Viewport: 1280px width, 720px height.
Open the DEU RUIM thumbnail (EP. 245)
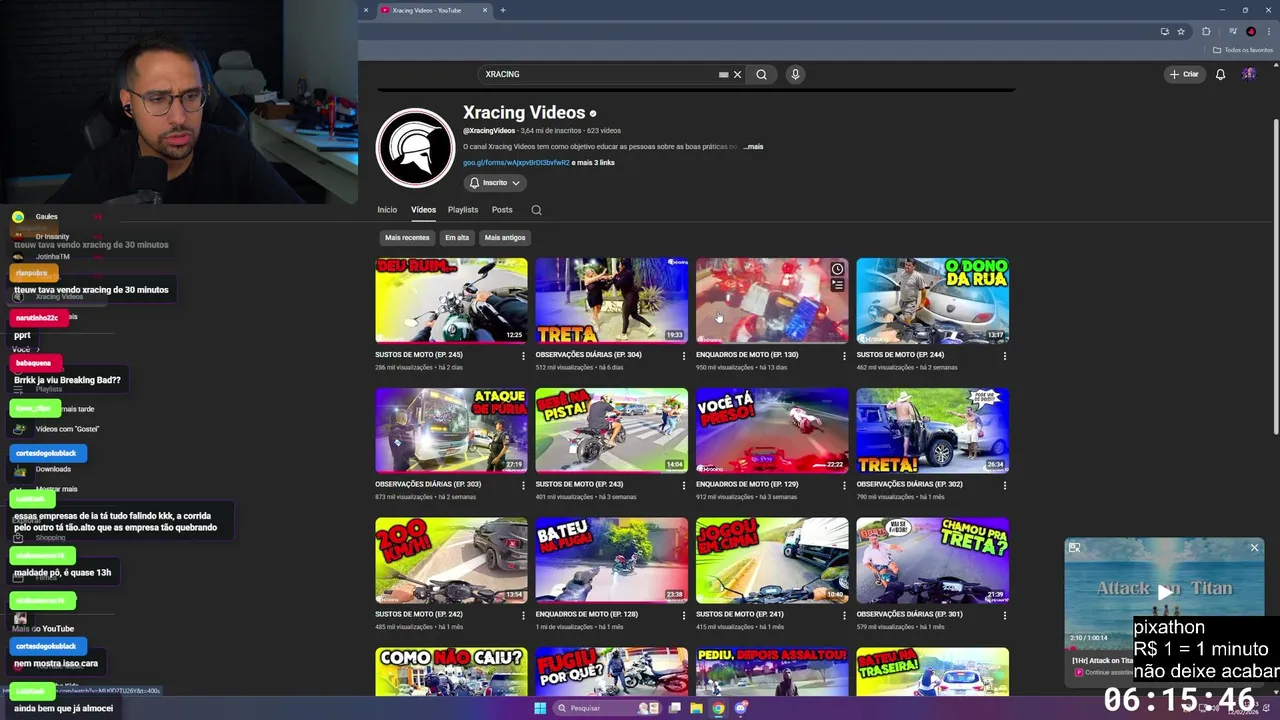pos(451,301)
